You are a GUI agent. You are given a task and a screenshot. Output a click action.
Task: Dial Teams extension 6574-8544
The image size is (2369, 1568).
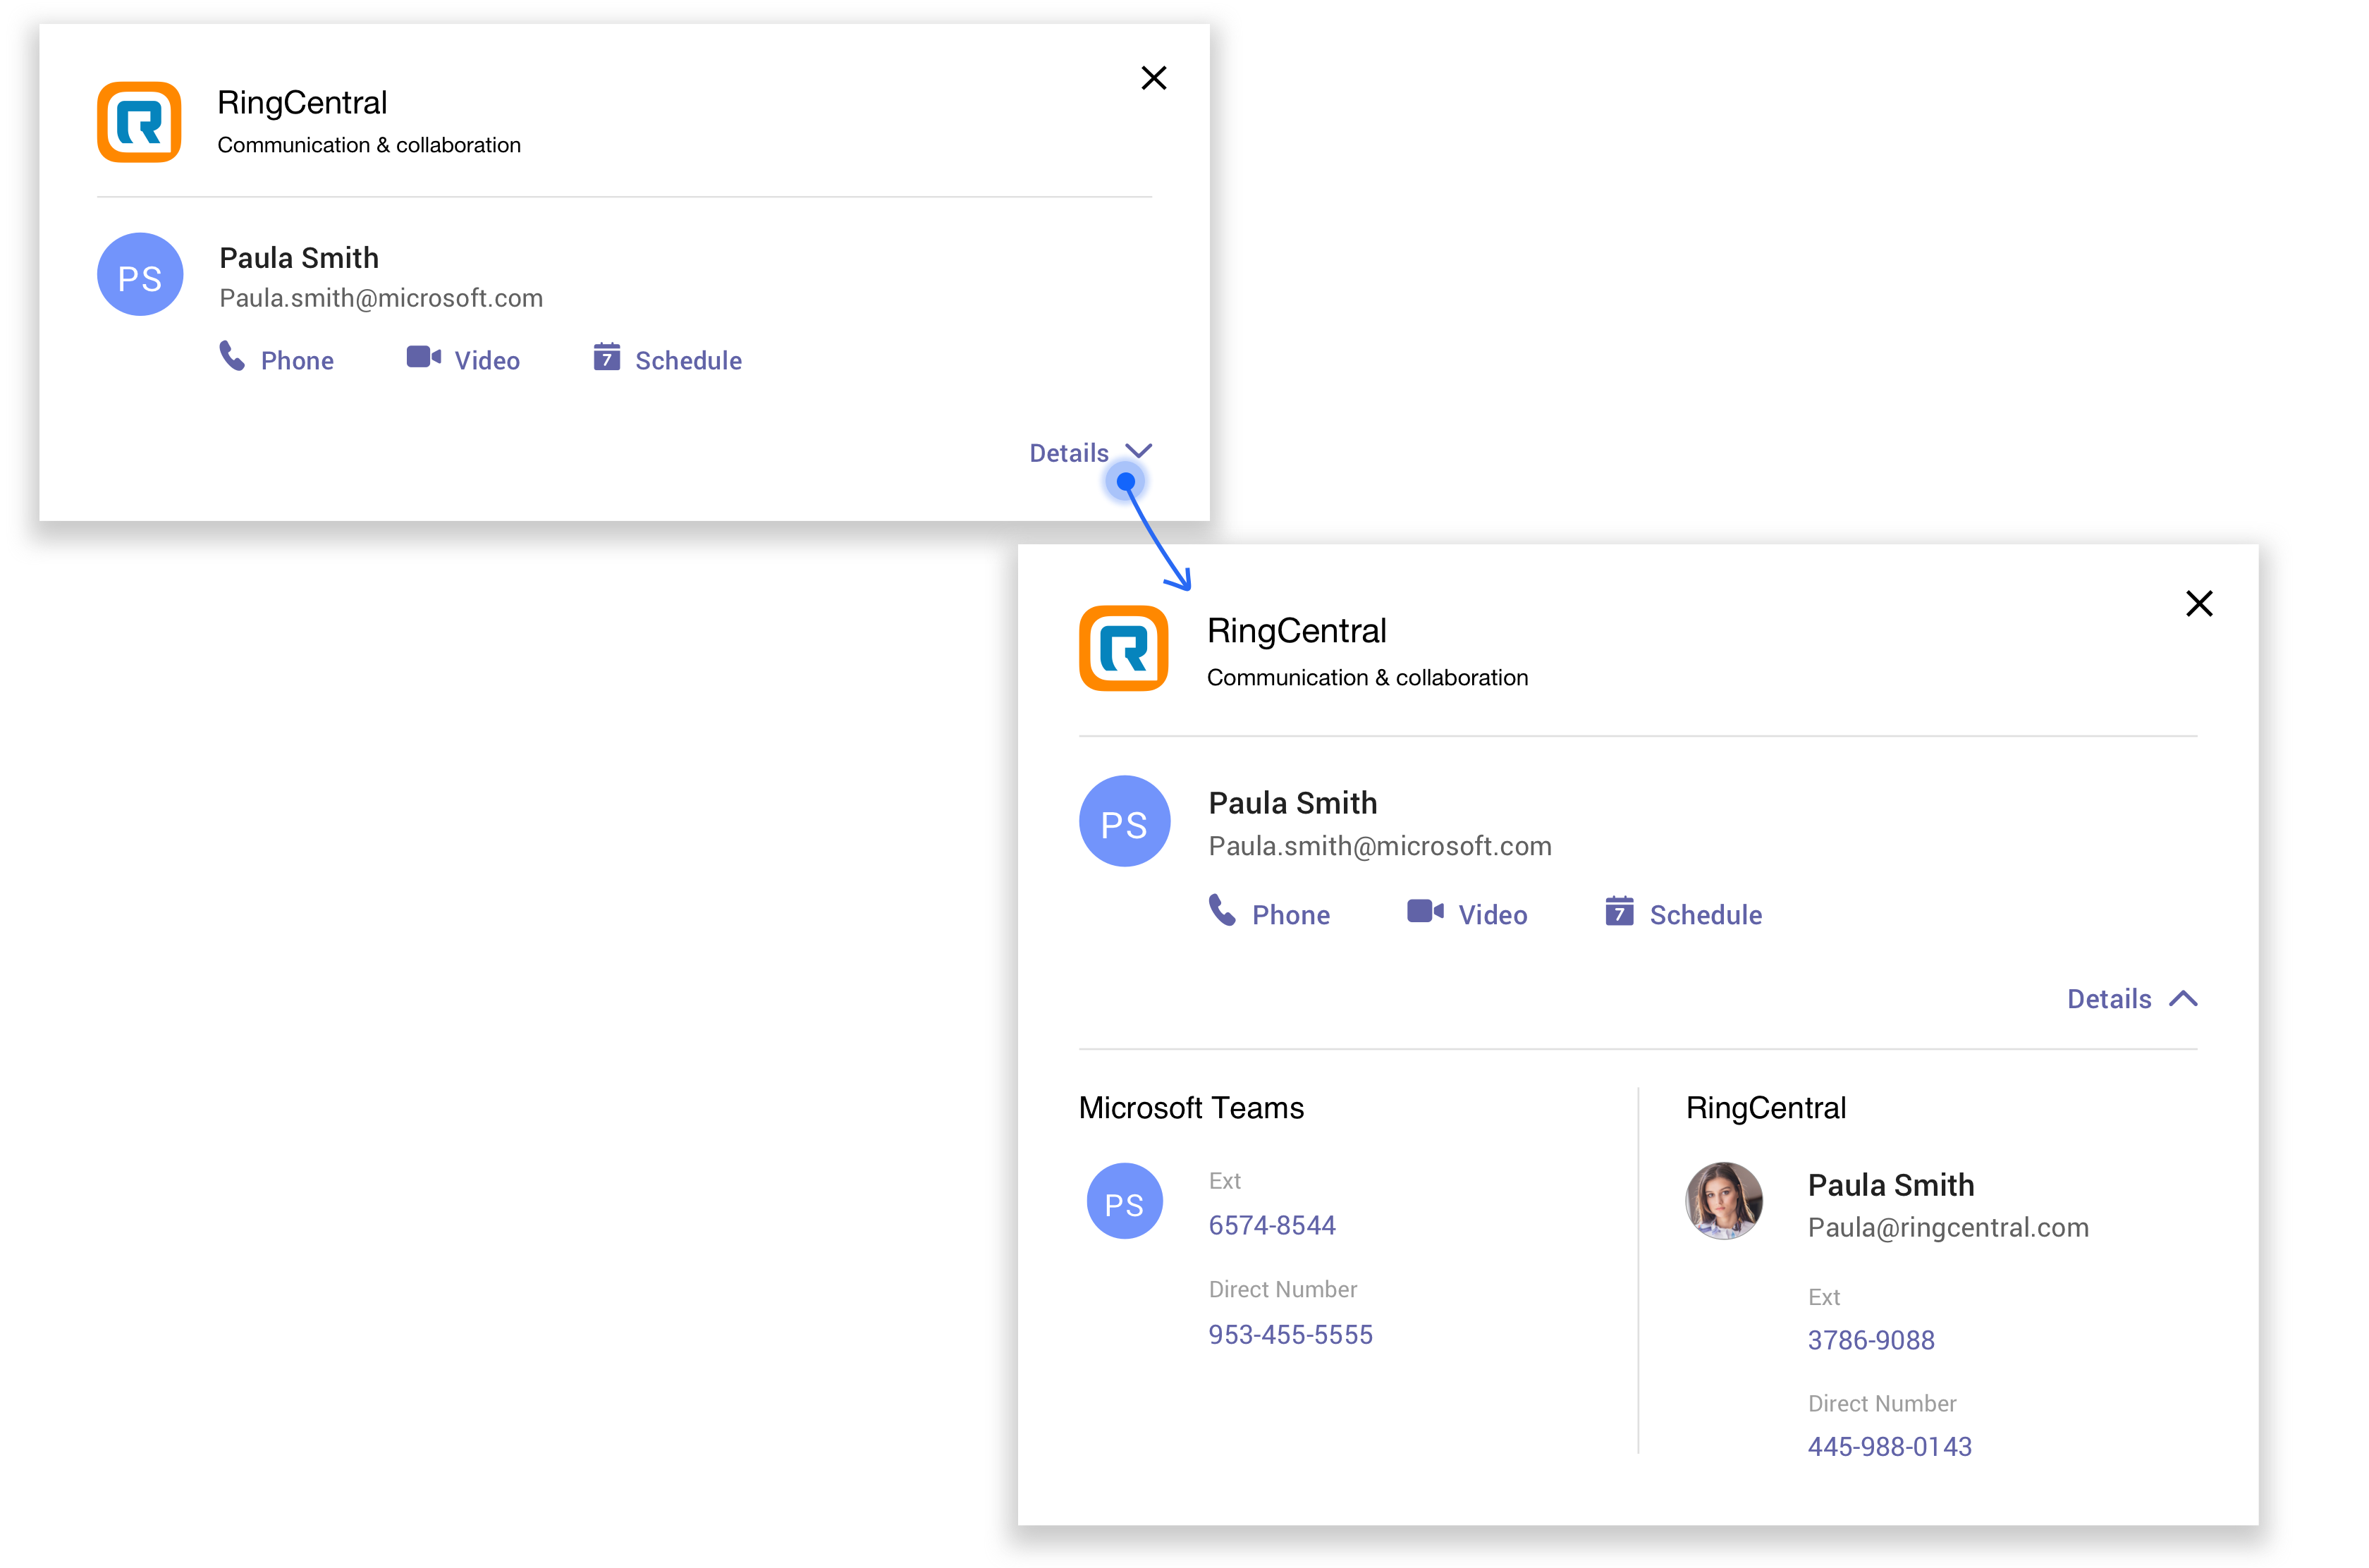[x=1271, y=1225]
